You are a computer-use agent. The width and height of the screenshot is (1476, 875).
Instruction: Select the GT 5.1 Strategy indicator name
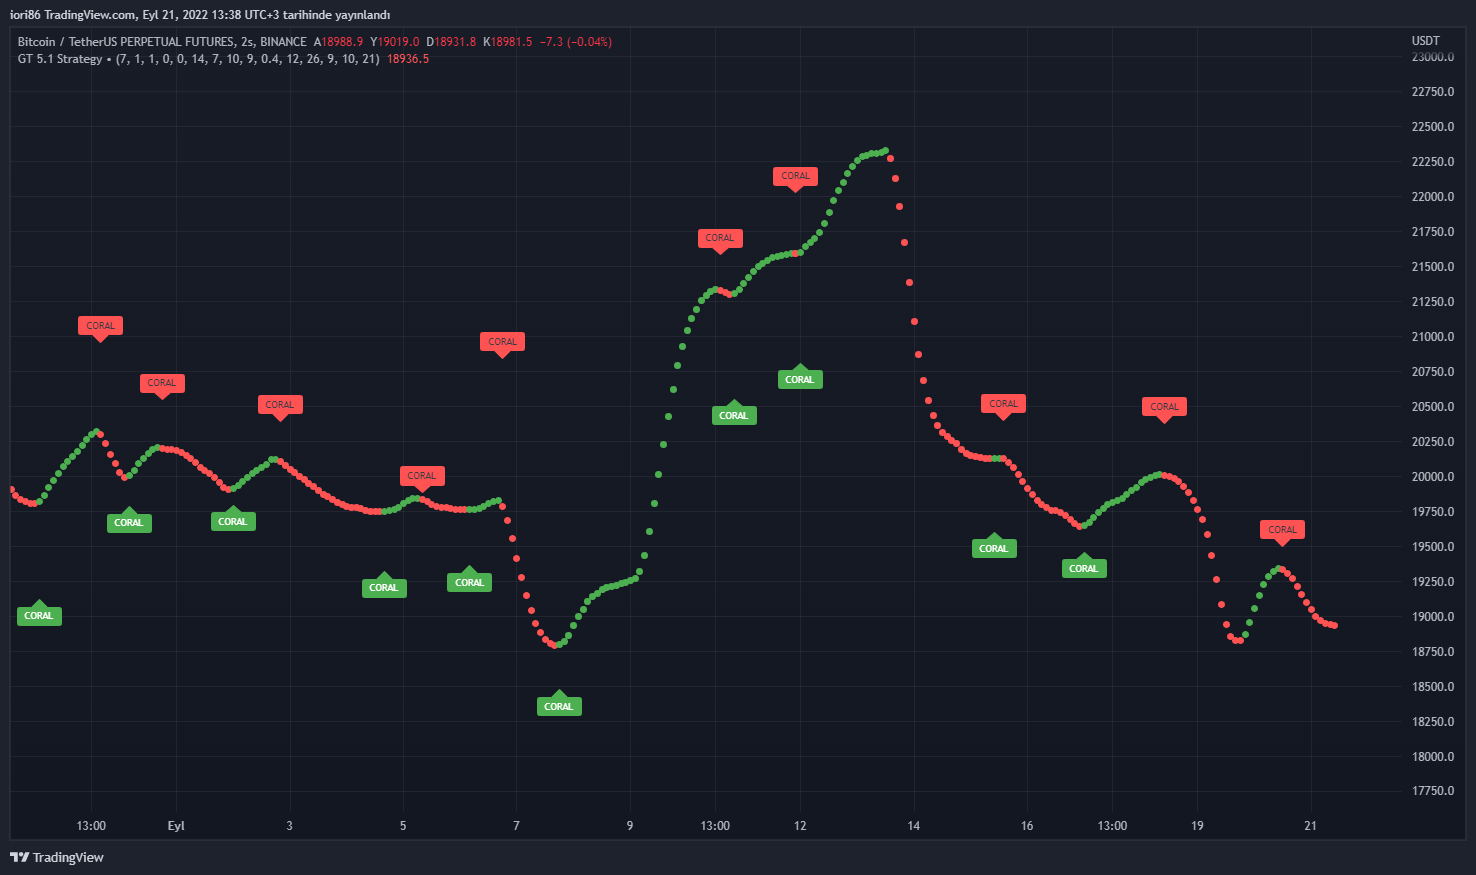(60, 59)
